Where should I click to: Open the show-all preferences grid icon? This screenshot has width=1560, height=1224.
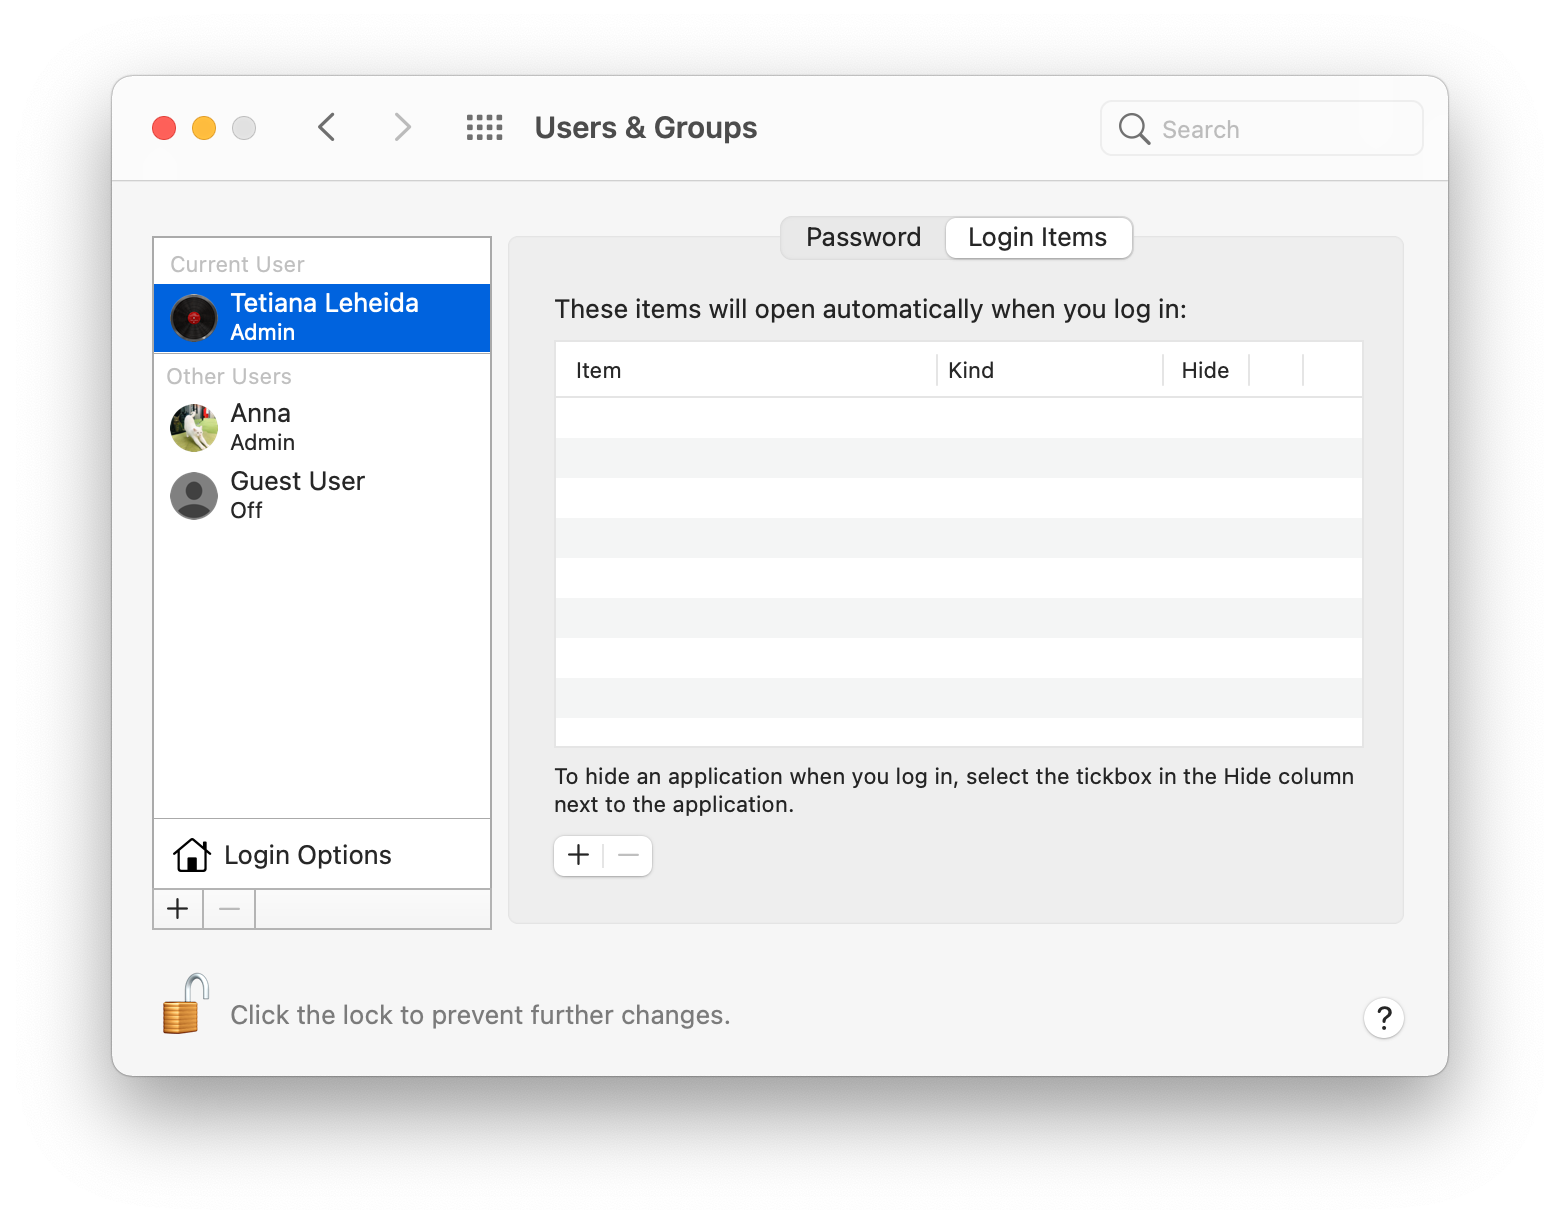pyautogui.click(x=484, y=127)
